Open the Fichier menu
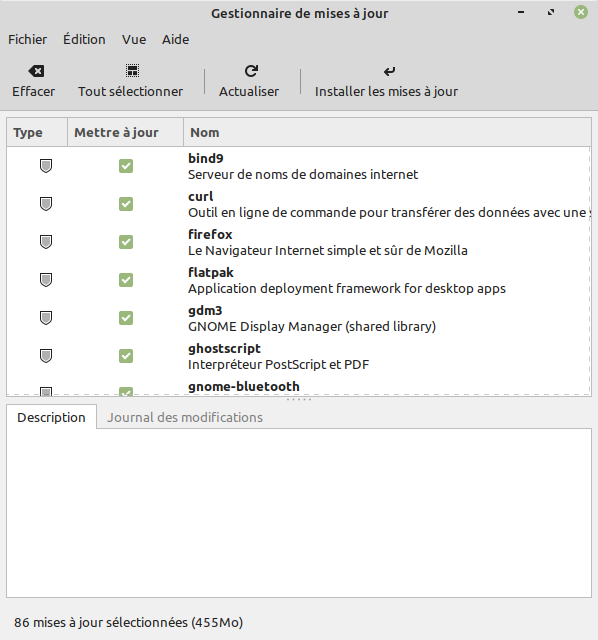Screen dimensions: 598x640 point(27,40)
